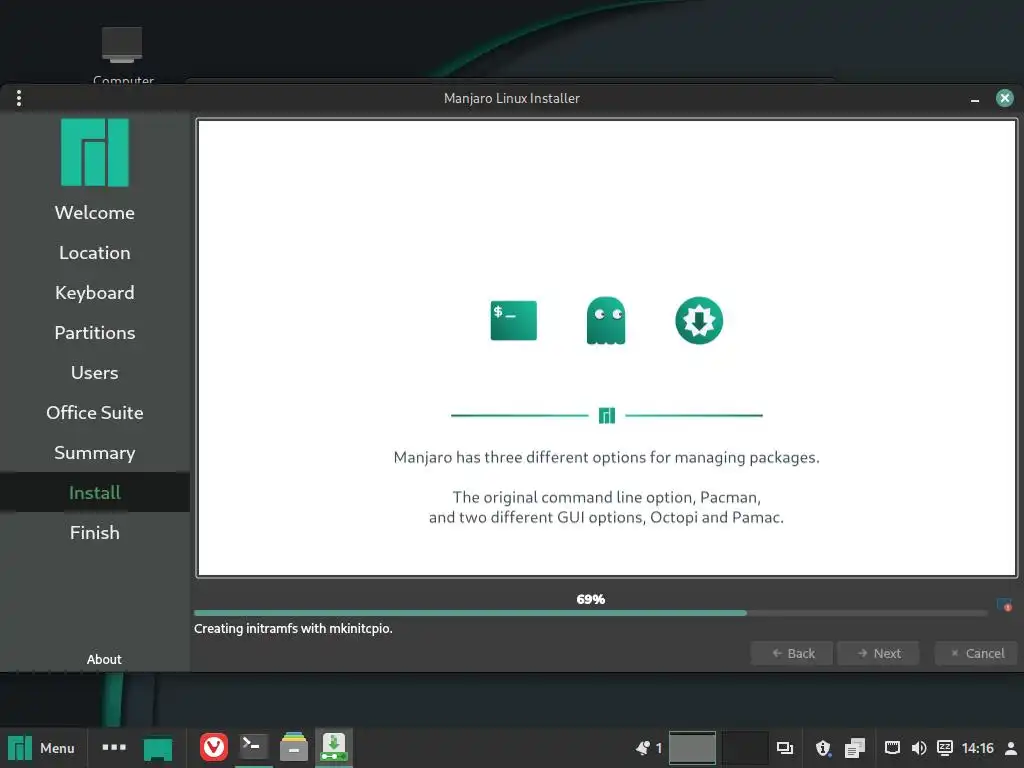Click the About button

[x=104, y=659]
